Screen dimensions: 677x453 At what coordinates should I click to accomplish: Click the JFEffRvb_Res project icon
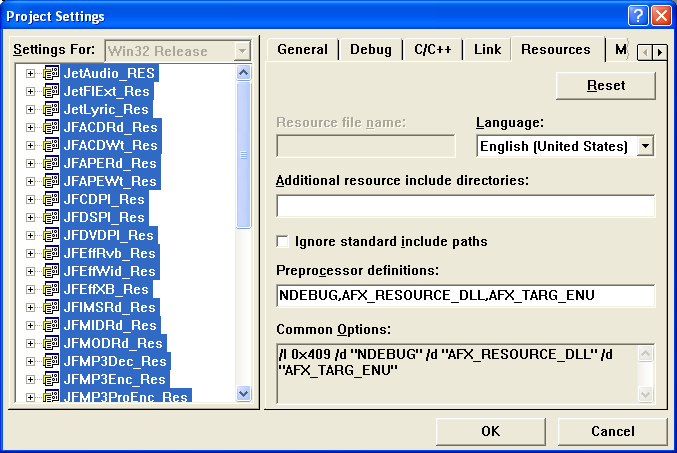click(51, 253)
